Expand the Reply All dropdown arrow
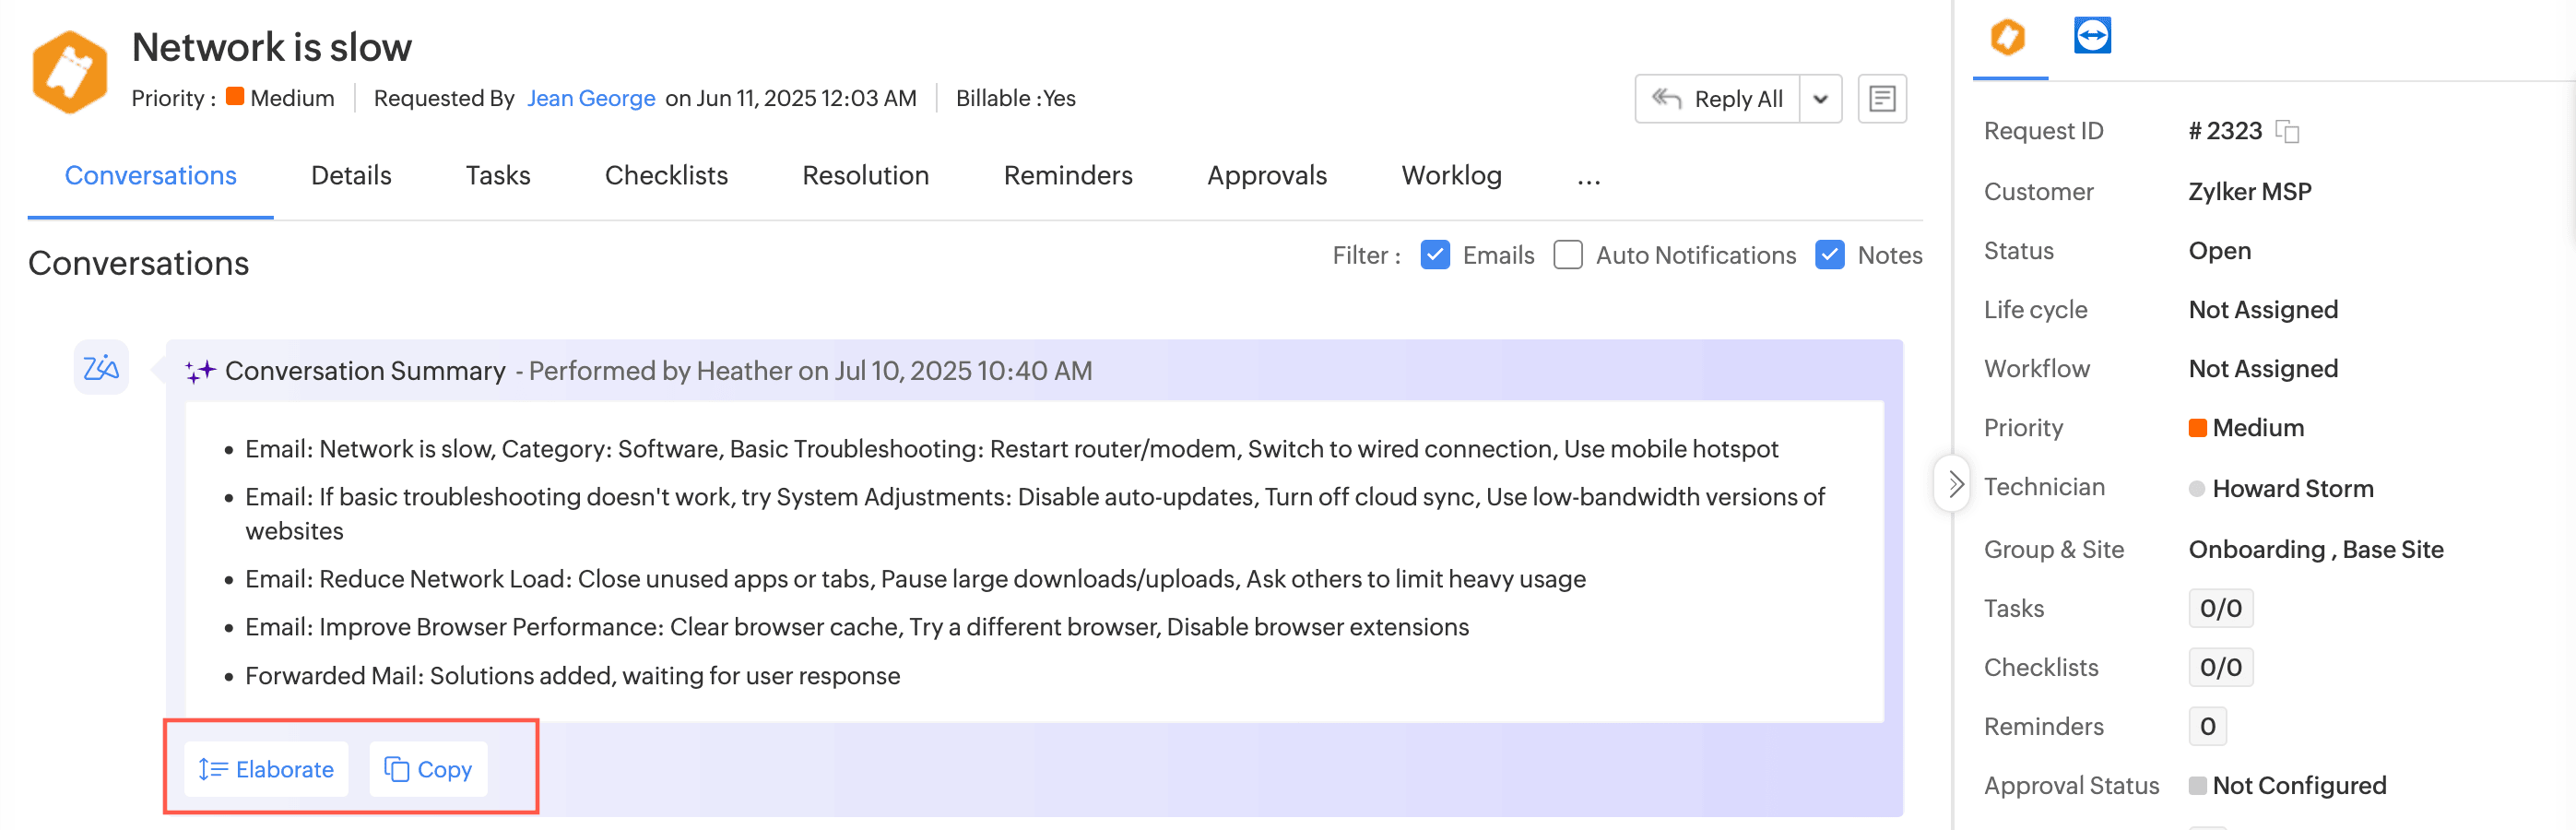This screenshot has width=2576, height=830. tap(1820, 99)
